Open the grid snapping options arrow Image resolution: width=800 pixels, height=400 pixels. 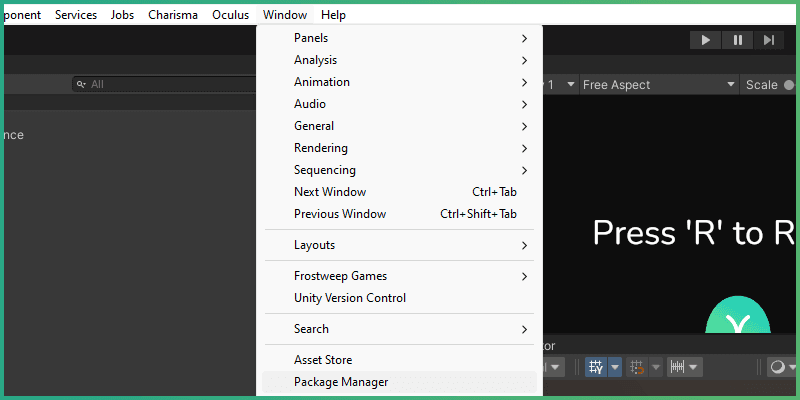614,367
